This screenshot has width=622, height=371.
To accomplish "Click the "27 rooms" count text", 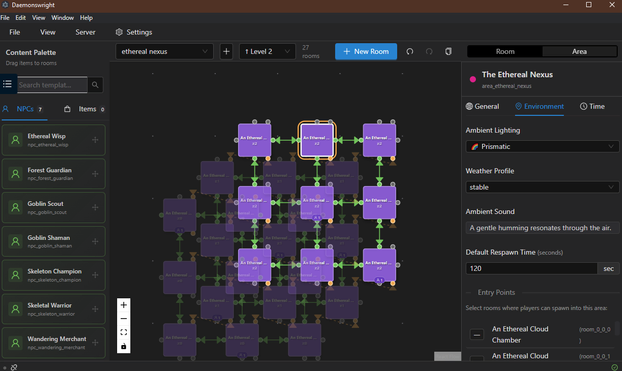I will coord(310,52).
